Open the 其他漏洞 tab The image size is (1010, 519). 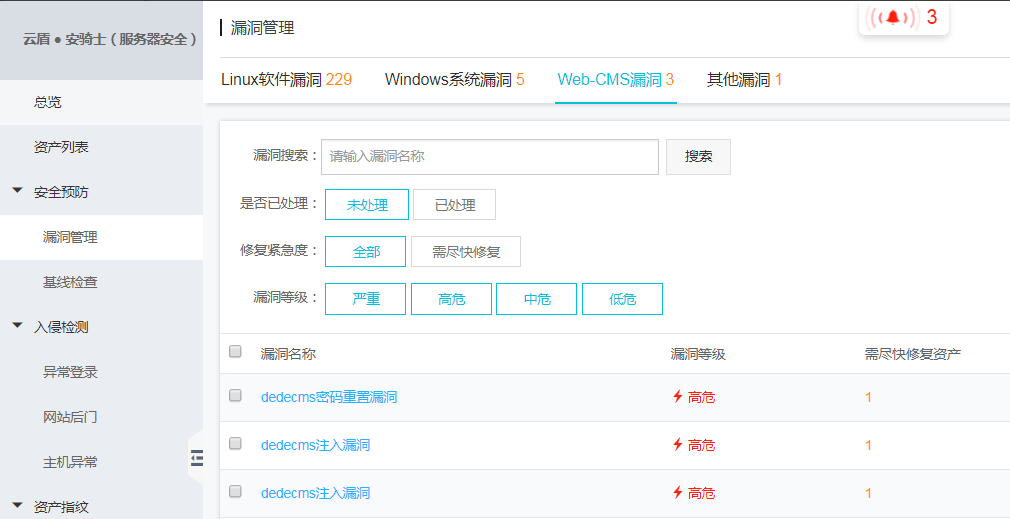tap(745, 80)
